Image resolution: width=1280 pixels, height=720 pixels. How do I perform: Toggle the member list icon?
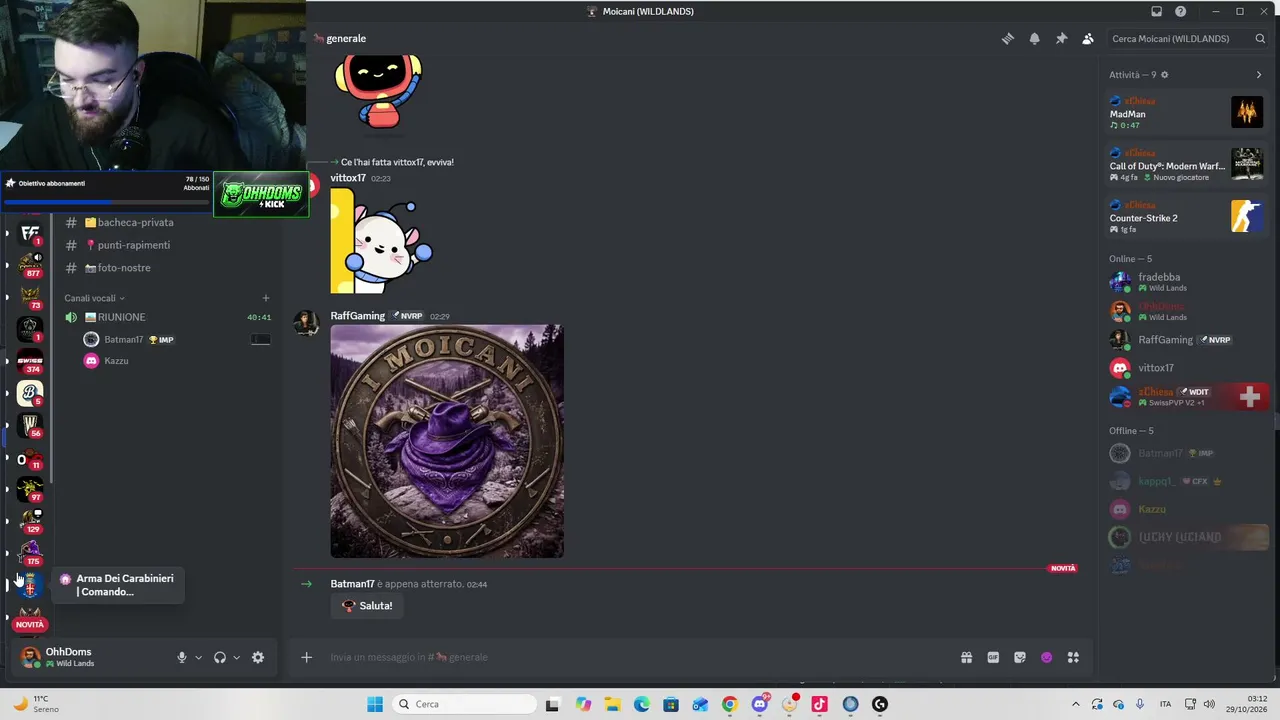point(1088,39)
